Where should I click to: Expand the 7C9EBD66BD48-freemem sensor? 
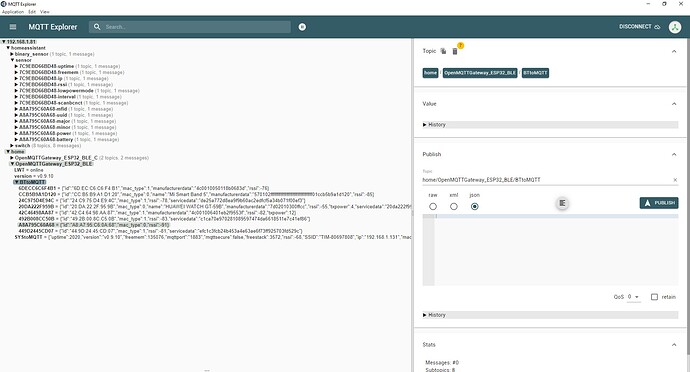pos(16,73)
